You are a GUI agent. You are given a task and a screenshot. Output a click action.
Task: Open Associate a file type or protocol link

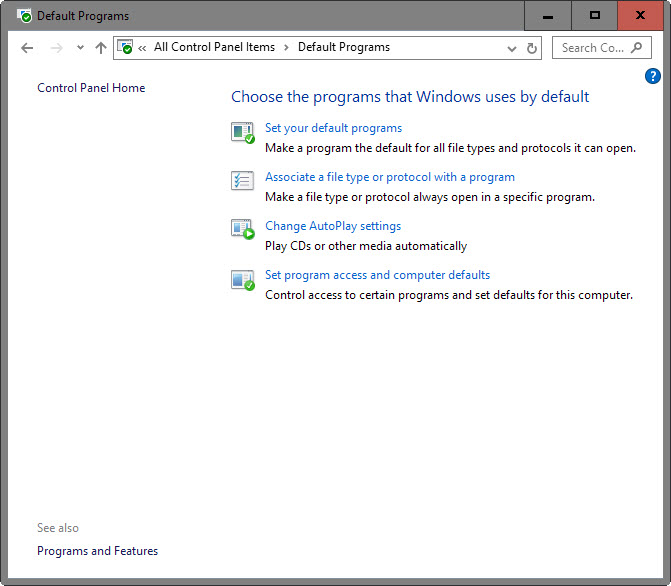(390, 177)
